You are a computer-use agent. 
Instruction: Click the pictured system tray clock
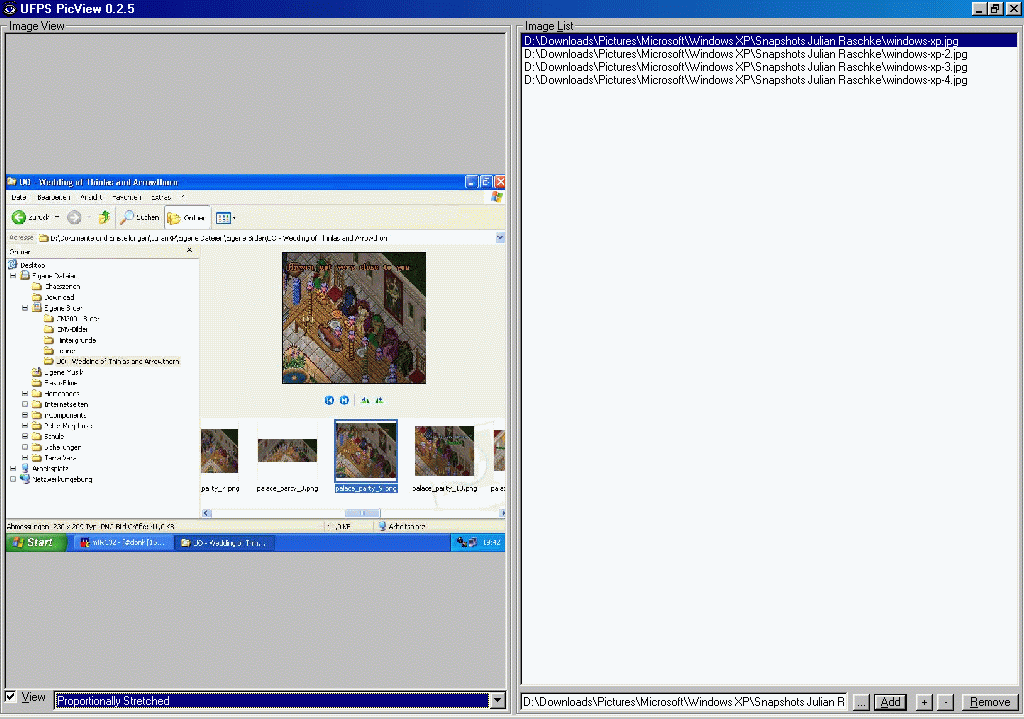point(492,542)
